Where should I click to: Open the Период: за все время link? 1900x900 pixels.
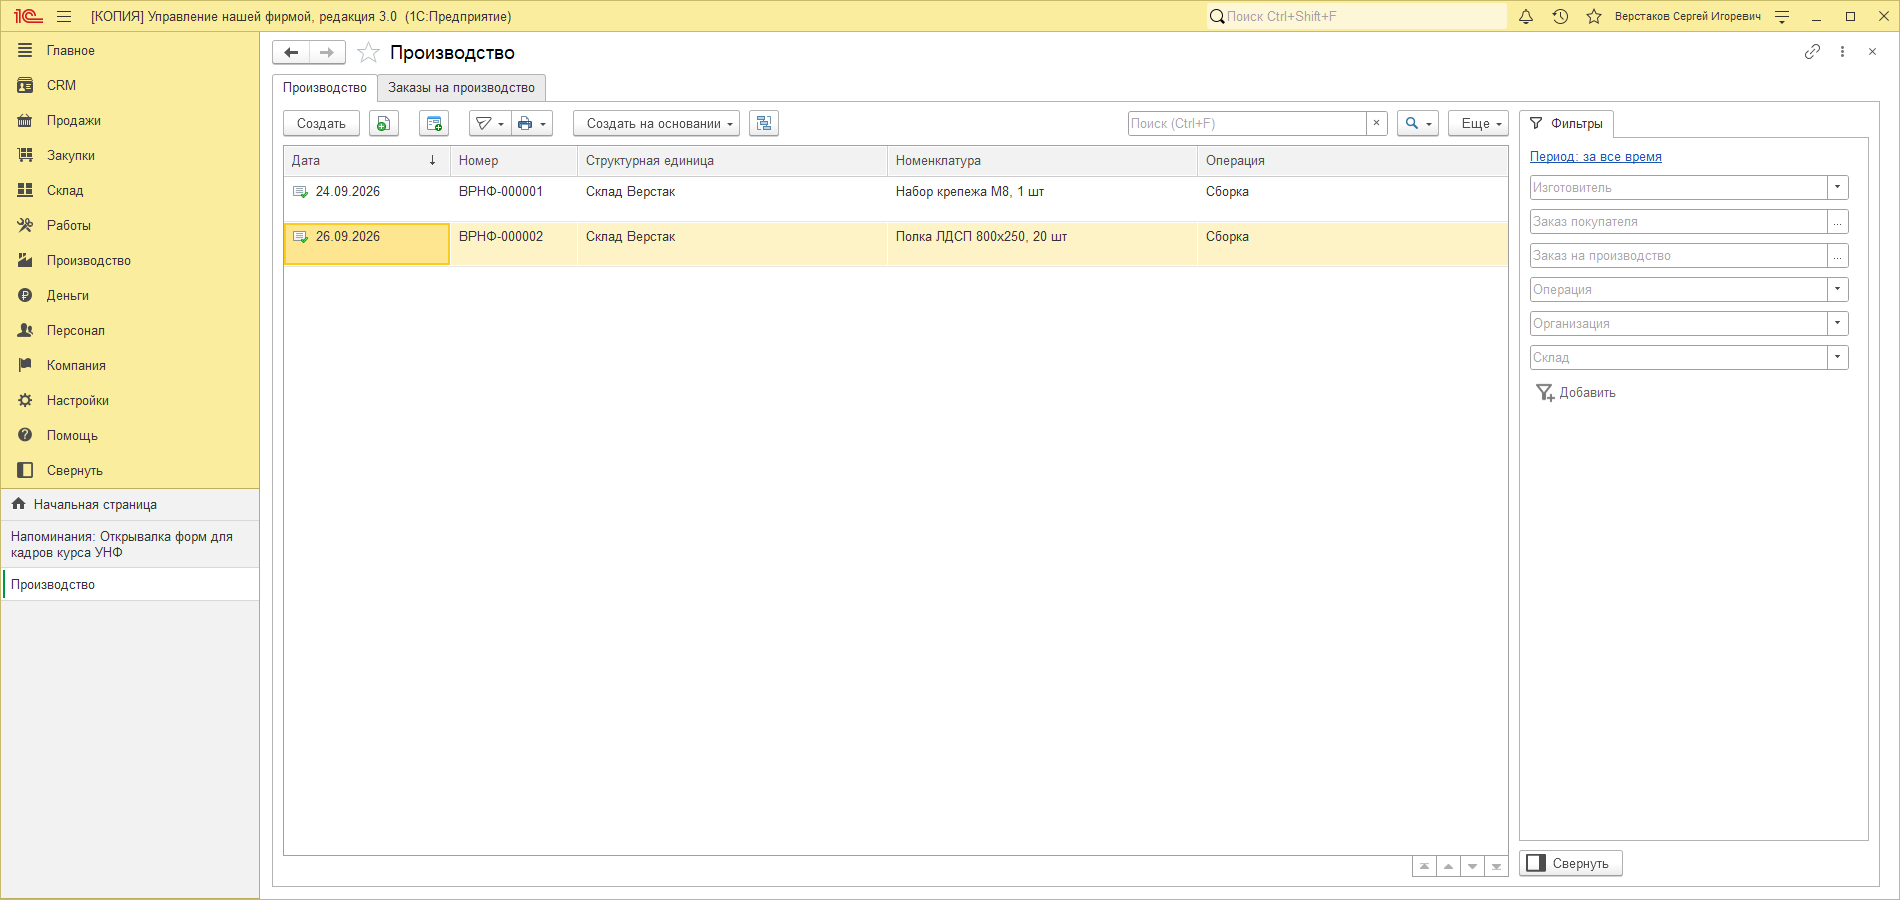1596,157
